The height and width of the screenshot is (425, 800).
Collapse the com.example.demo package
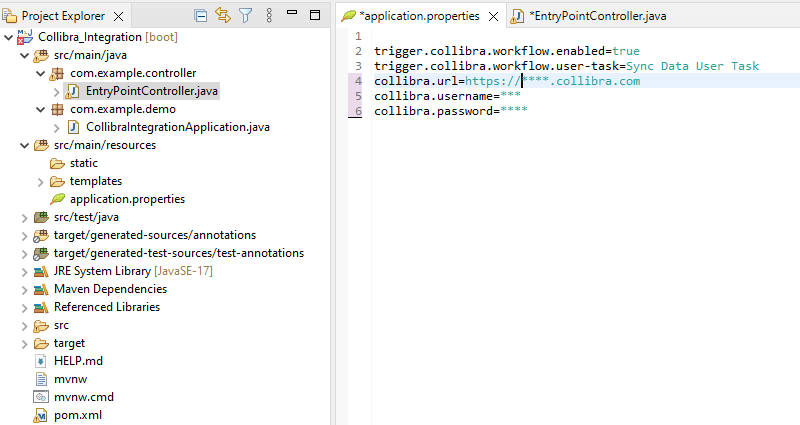click(41, 109)
